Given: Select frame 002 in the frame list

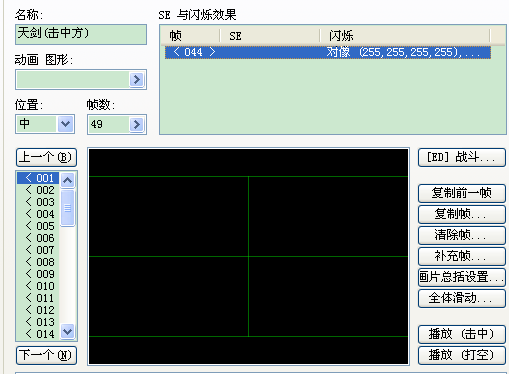Looking at the screenshot, I should pyautogui.click(x=38, y=190).
